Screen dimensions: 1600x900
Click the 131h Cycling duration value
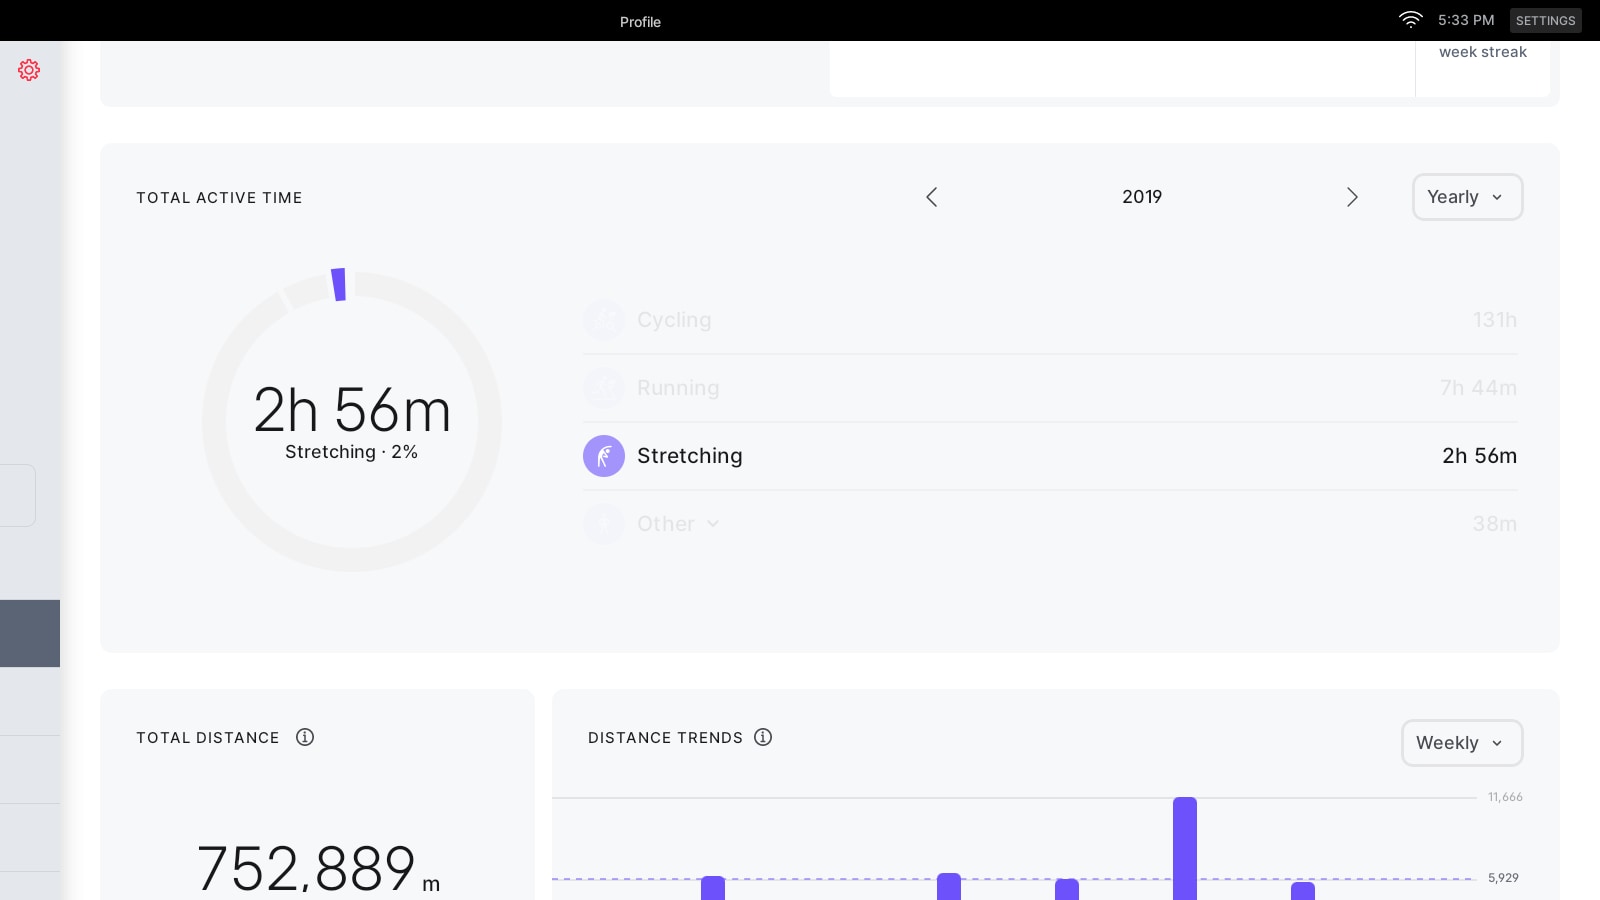pos(1494,320)
